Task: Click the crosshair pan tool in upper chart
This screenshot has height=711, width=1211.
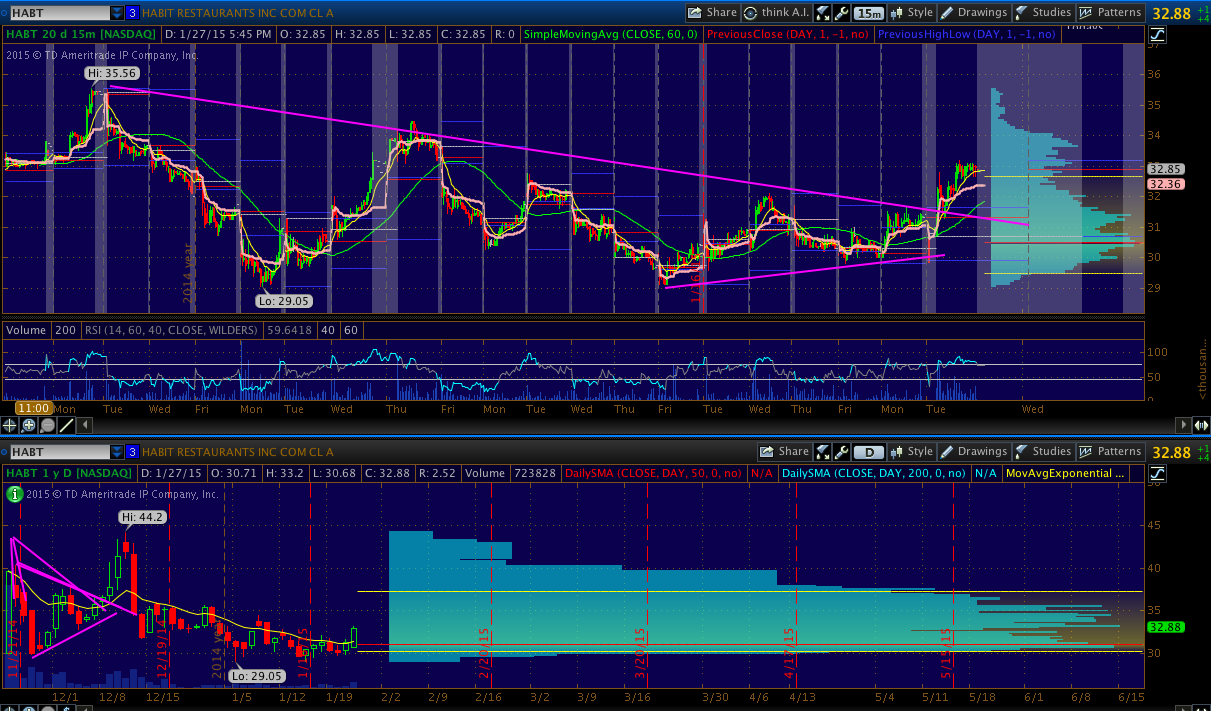Action: (x=11, y=425)
